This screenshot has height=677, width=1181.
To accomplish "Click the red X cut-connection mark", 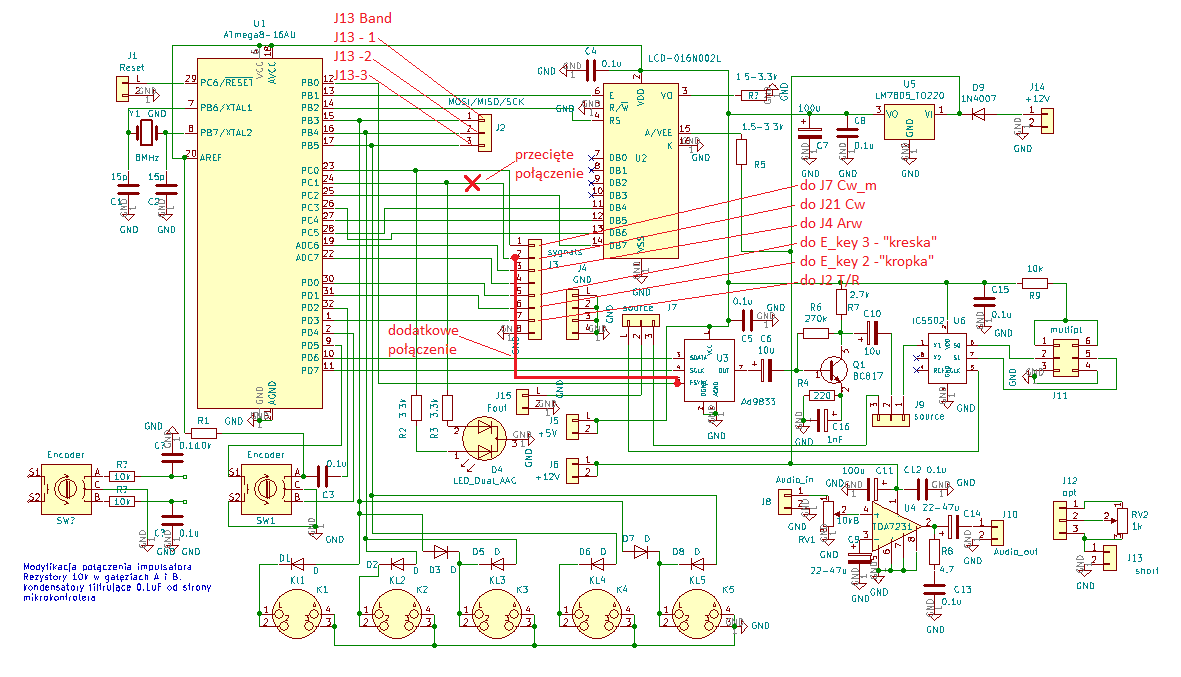I will [x=475, y=183].
